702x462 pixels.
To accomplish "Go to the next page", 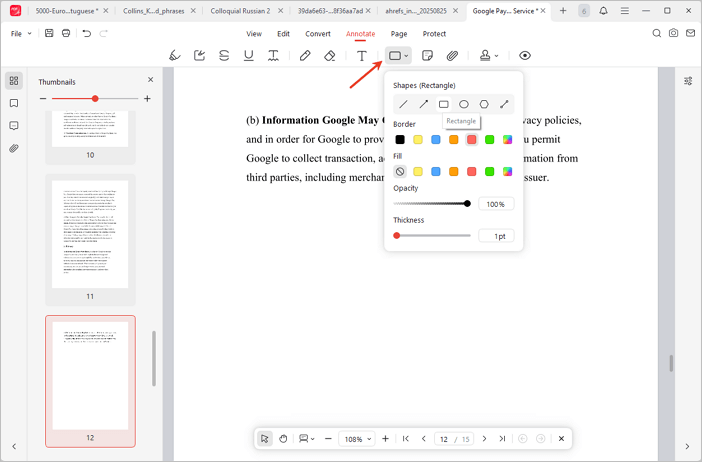I will pos(485,439).
